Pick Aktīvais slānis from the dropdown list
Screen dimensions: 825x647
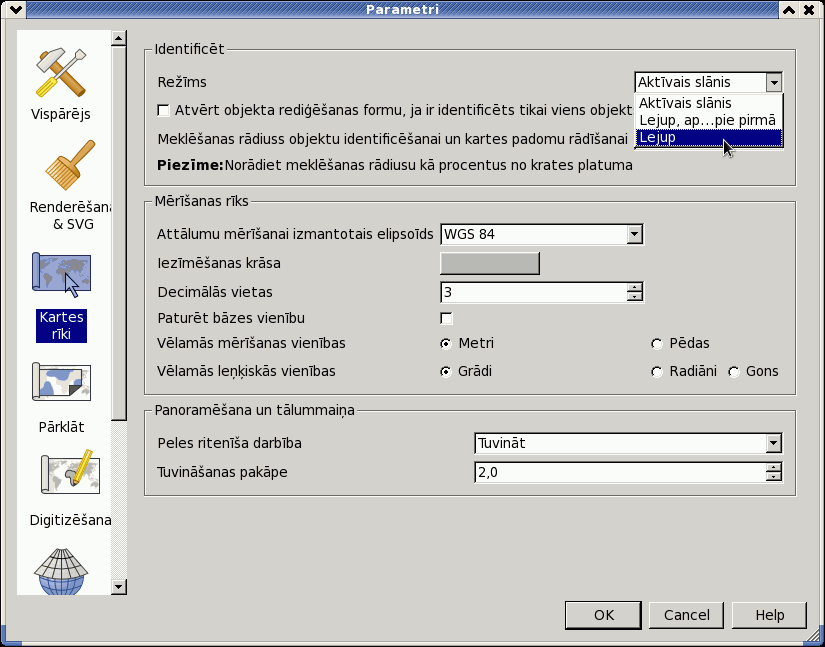coord(709,103)
